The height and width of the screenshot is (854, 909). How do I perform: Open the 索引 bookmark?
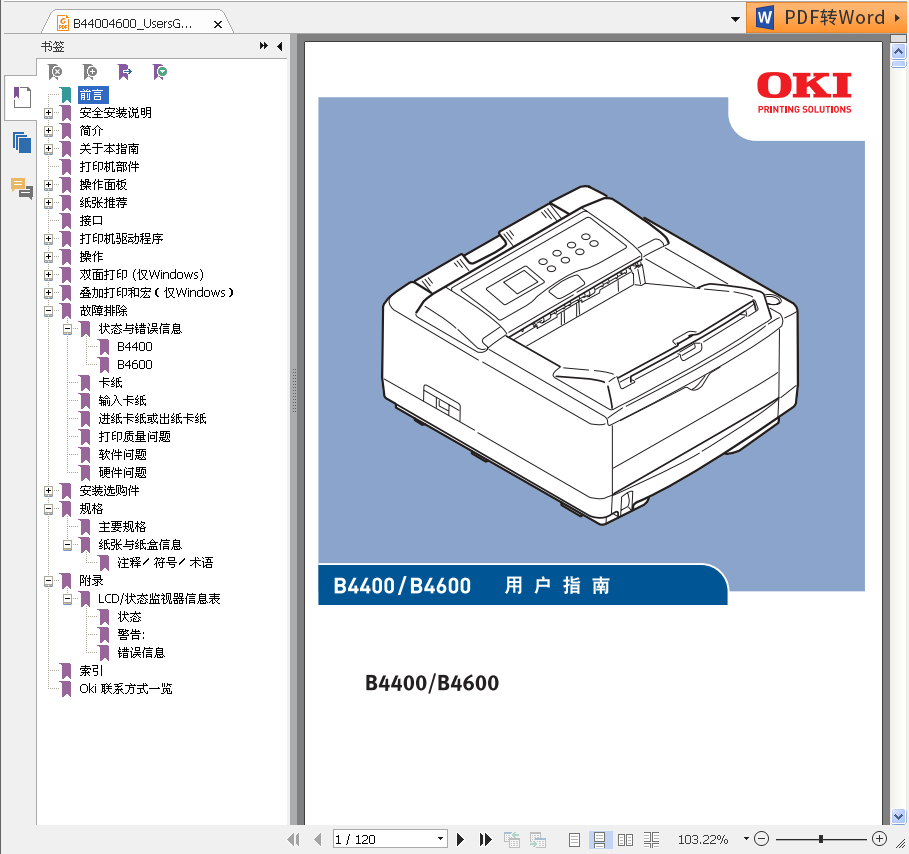tap(91, 671)
